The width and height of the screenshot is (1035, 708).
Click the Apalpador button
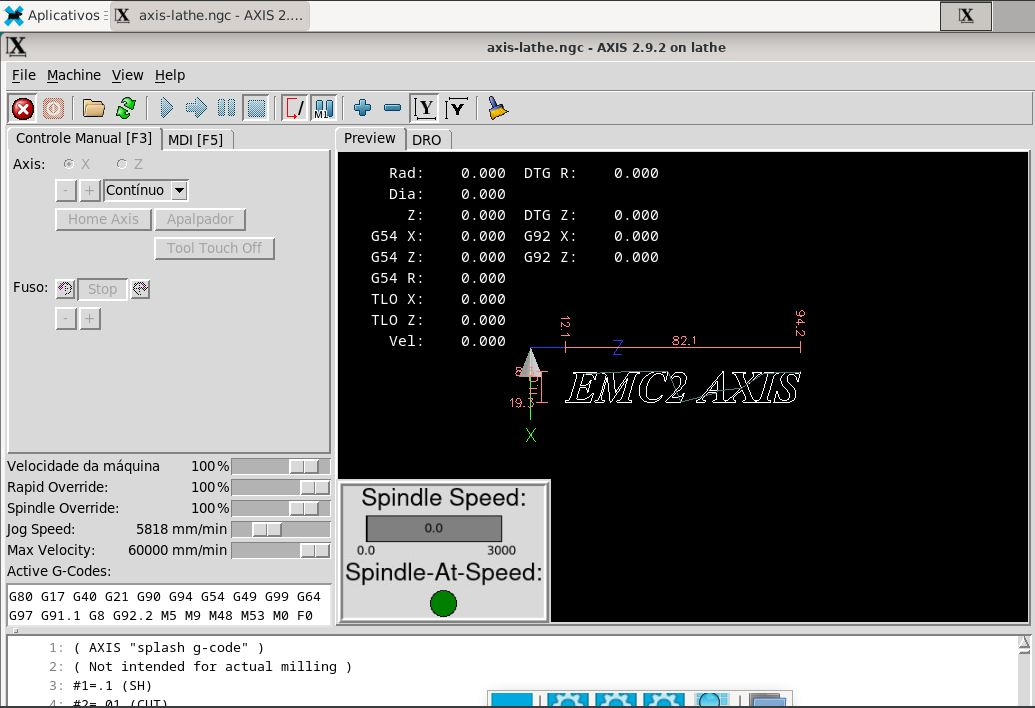(200, 219)
